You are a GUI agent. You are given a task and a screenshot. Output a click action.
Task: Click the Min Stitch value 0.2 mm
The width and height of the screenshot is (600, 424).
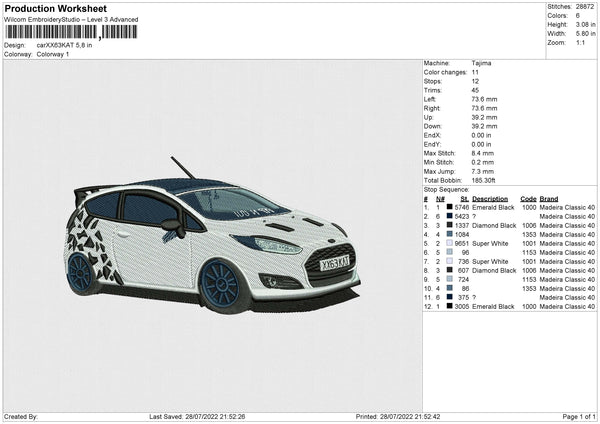(483, 162)
